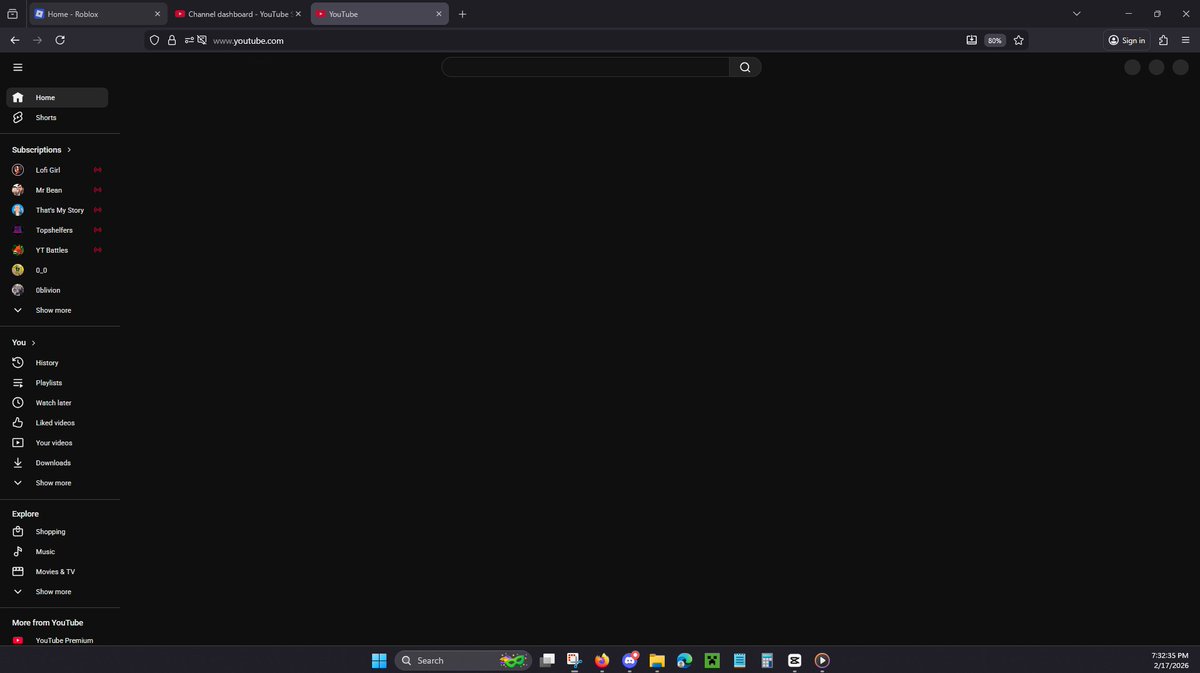Open Discord from the taskbar
Image resolution: width=1200 pixels, height=673 pixels.
630,660
